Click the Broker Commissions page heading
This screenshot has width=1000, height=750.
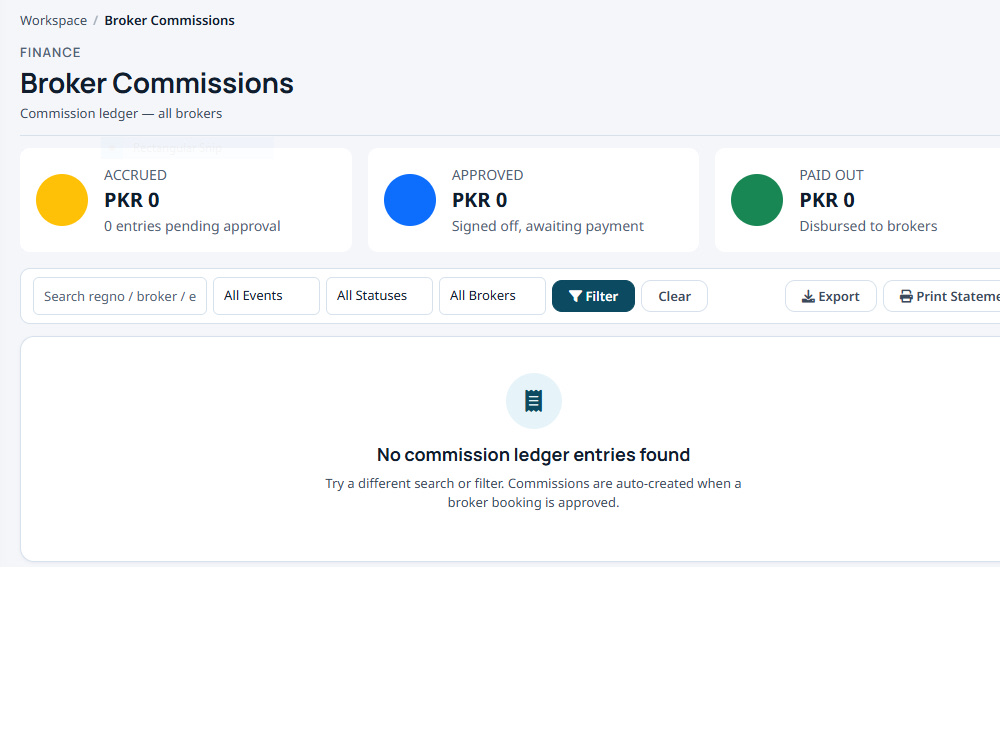pos(157,84)
